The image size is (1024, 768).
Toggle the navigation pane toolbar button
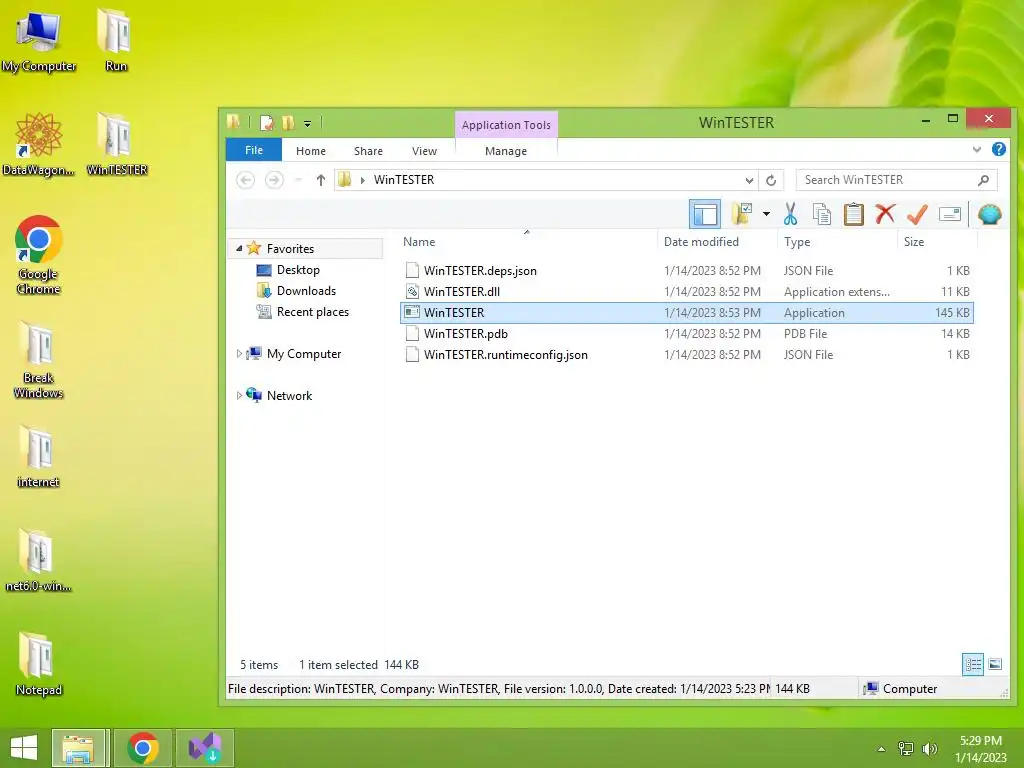coord(705,214)
